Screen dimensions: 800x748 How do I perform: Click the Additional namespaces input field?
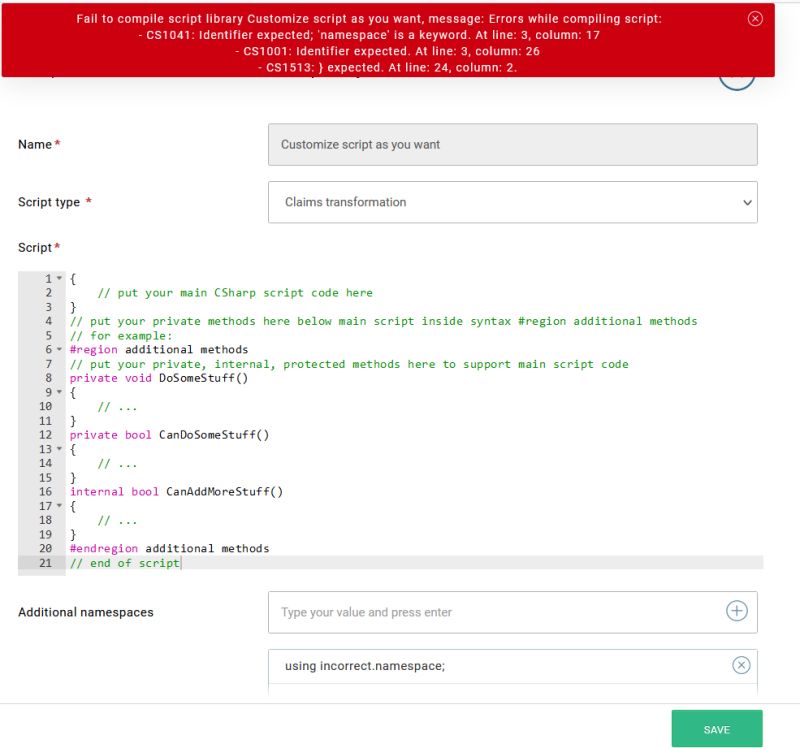(x=512, y=612)
